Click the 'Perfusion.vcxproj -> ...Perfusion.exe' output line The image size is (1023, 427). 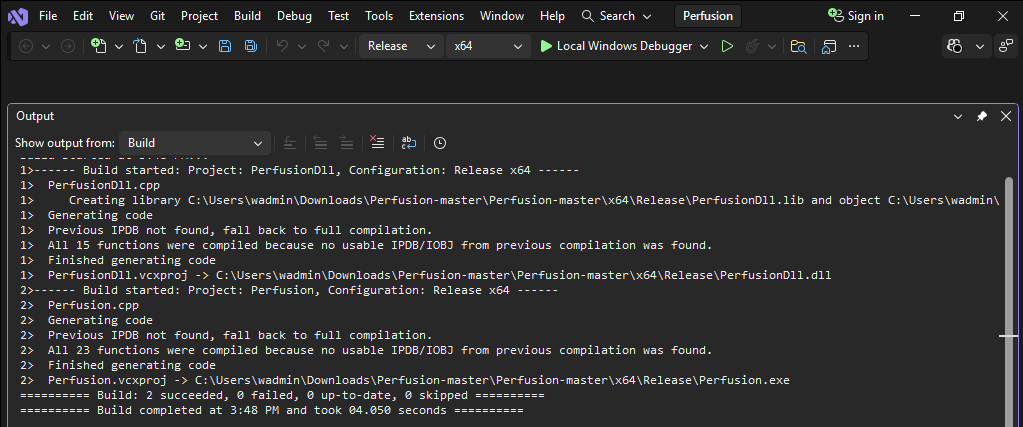click(x=405, y=380)
